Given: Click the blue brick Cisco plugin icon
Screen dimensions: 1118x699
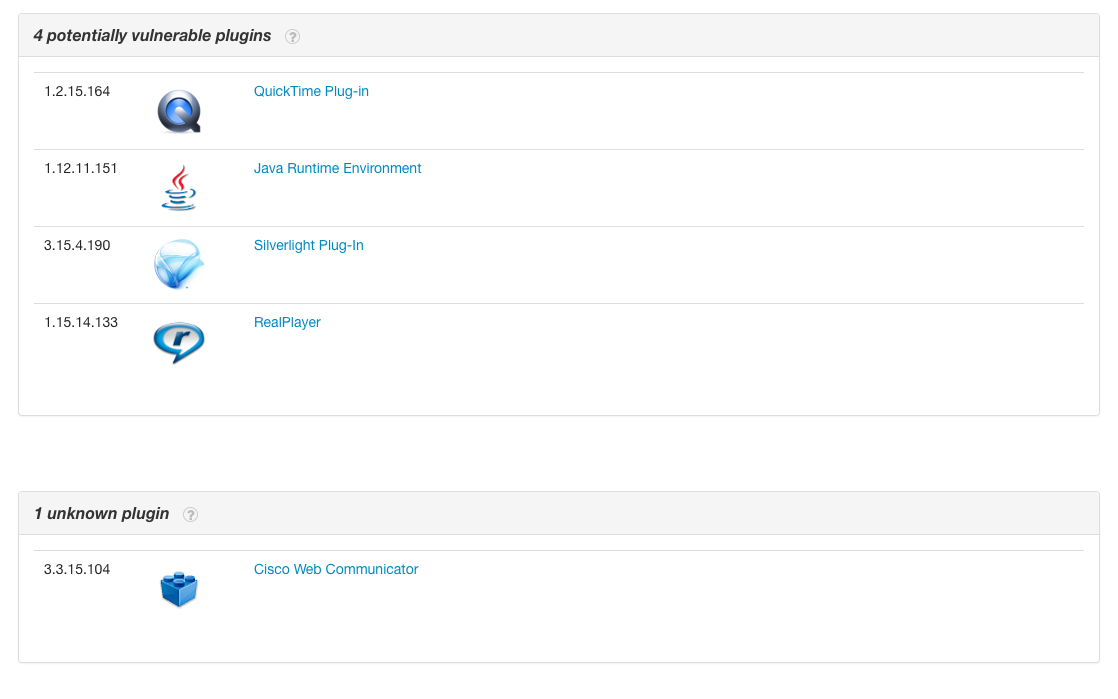Looking at the screenshot, I should coord(179,589).
